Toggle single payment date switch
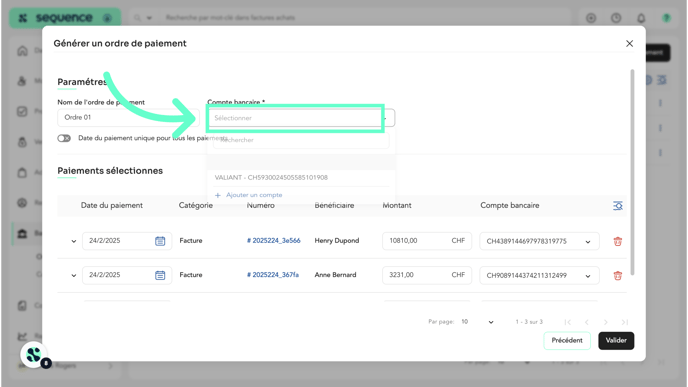 click(64, 138)
